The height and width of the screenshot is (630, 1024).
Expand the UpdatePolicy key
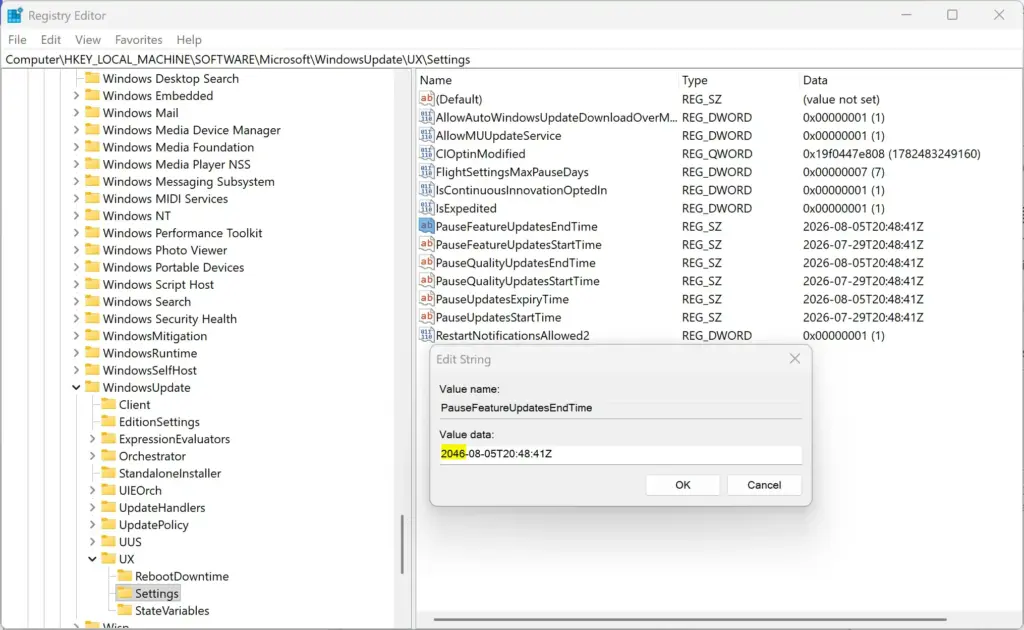click(x=92, y=524)
